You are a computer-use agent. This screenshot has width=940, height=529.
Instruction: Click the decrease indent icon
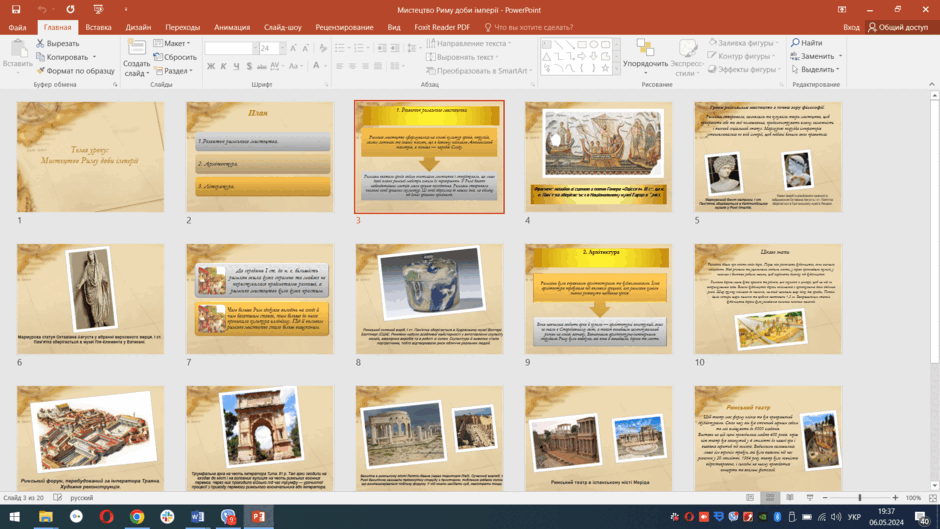click(382, 48)
